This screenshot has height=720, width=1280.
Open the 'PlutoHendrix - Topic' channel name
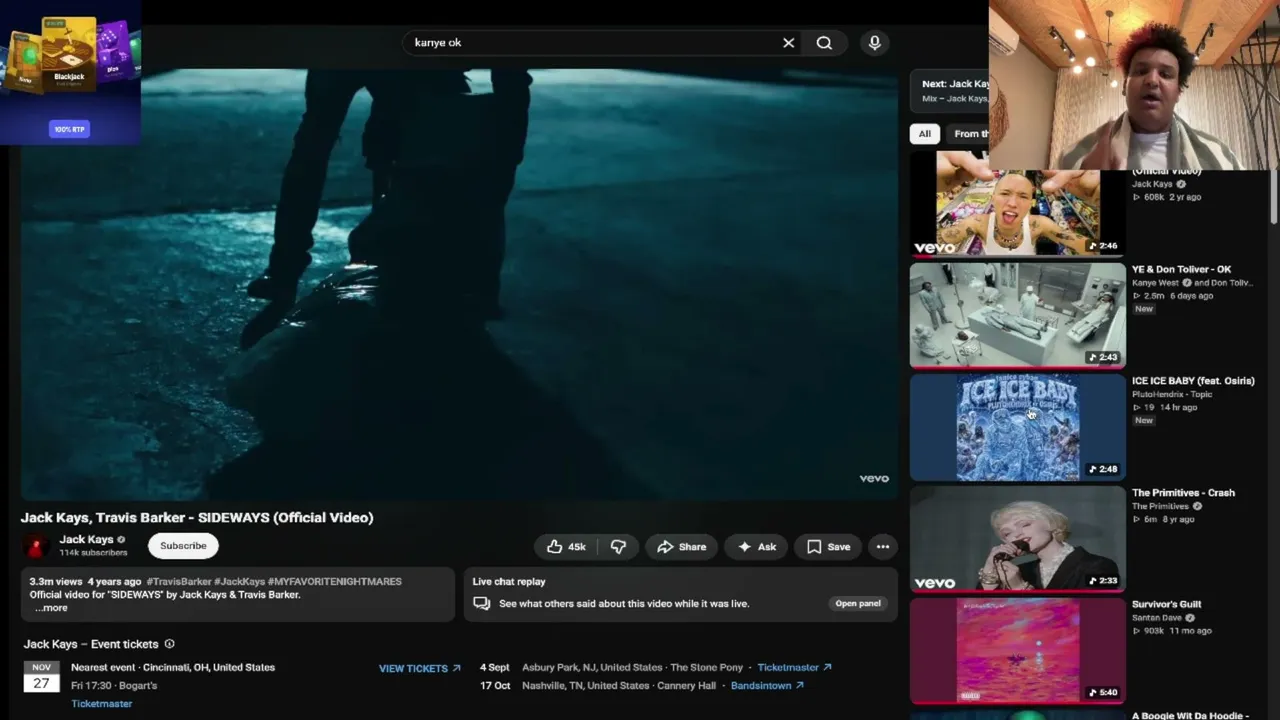pyautogui.click(x=1172, y=394)
